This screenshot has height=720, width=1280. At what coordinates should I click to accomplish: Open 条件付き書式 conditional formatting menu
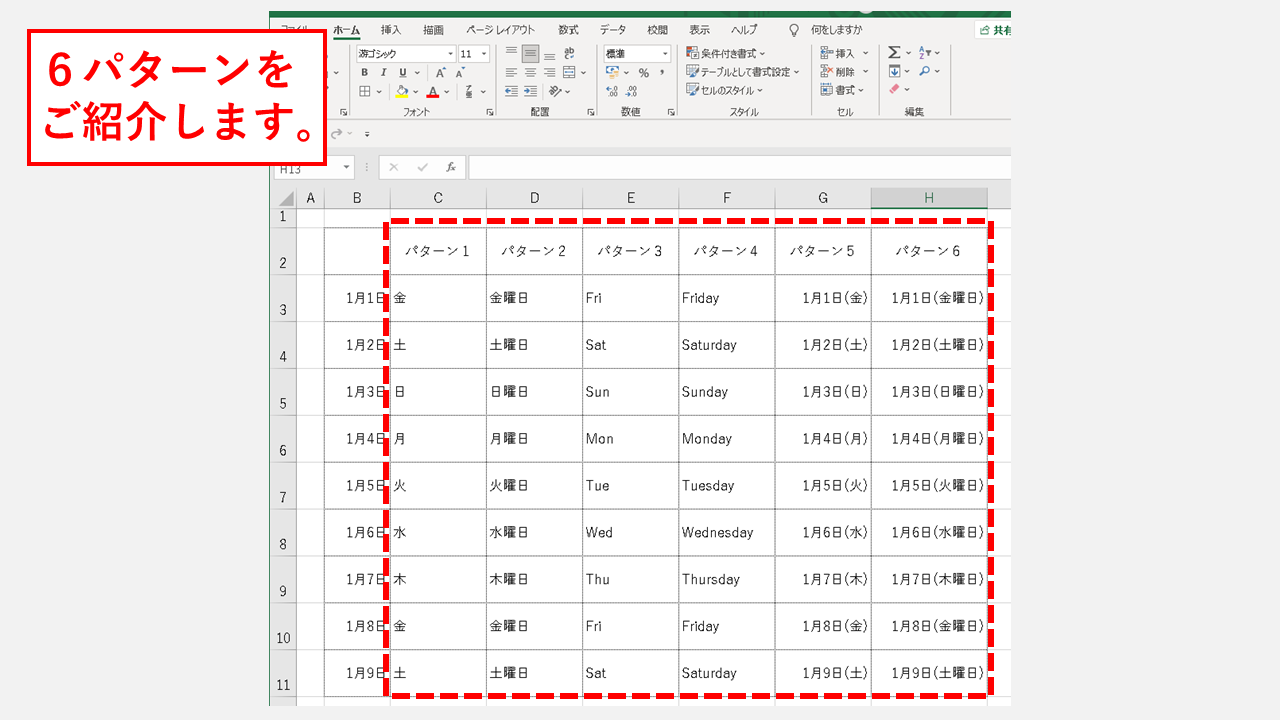[726, 53]
